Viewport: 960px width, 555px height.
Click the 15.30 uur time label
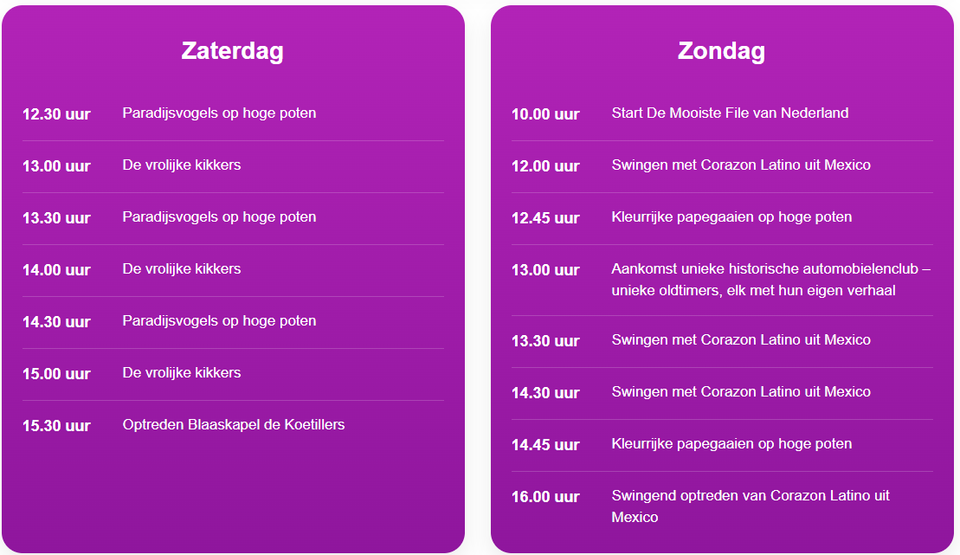pos(57,426)
